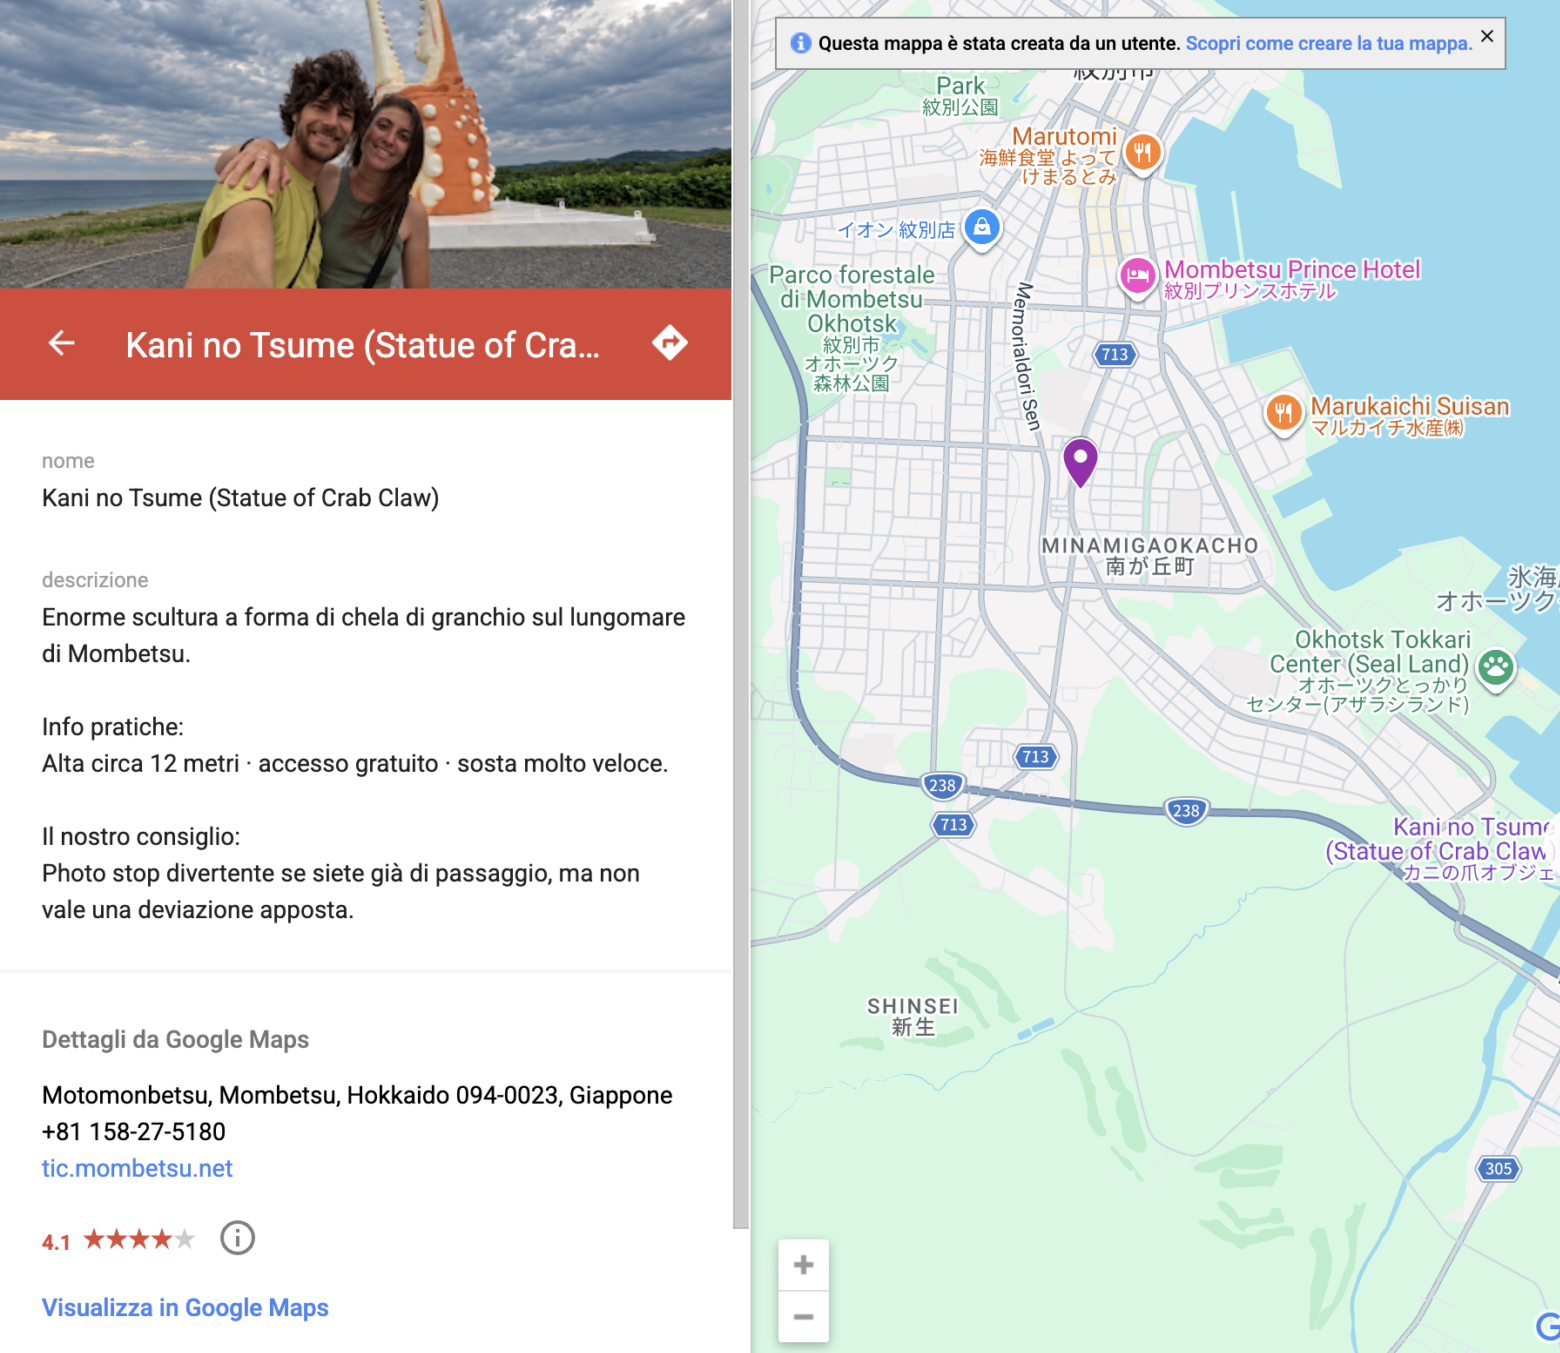
Task: Click the Mombetsu Prince Hotel map label
Action: [1292, 279]
